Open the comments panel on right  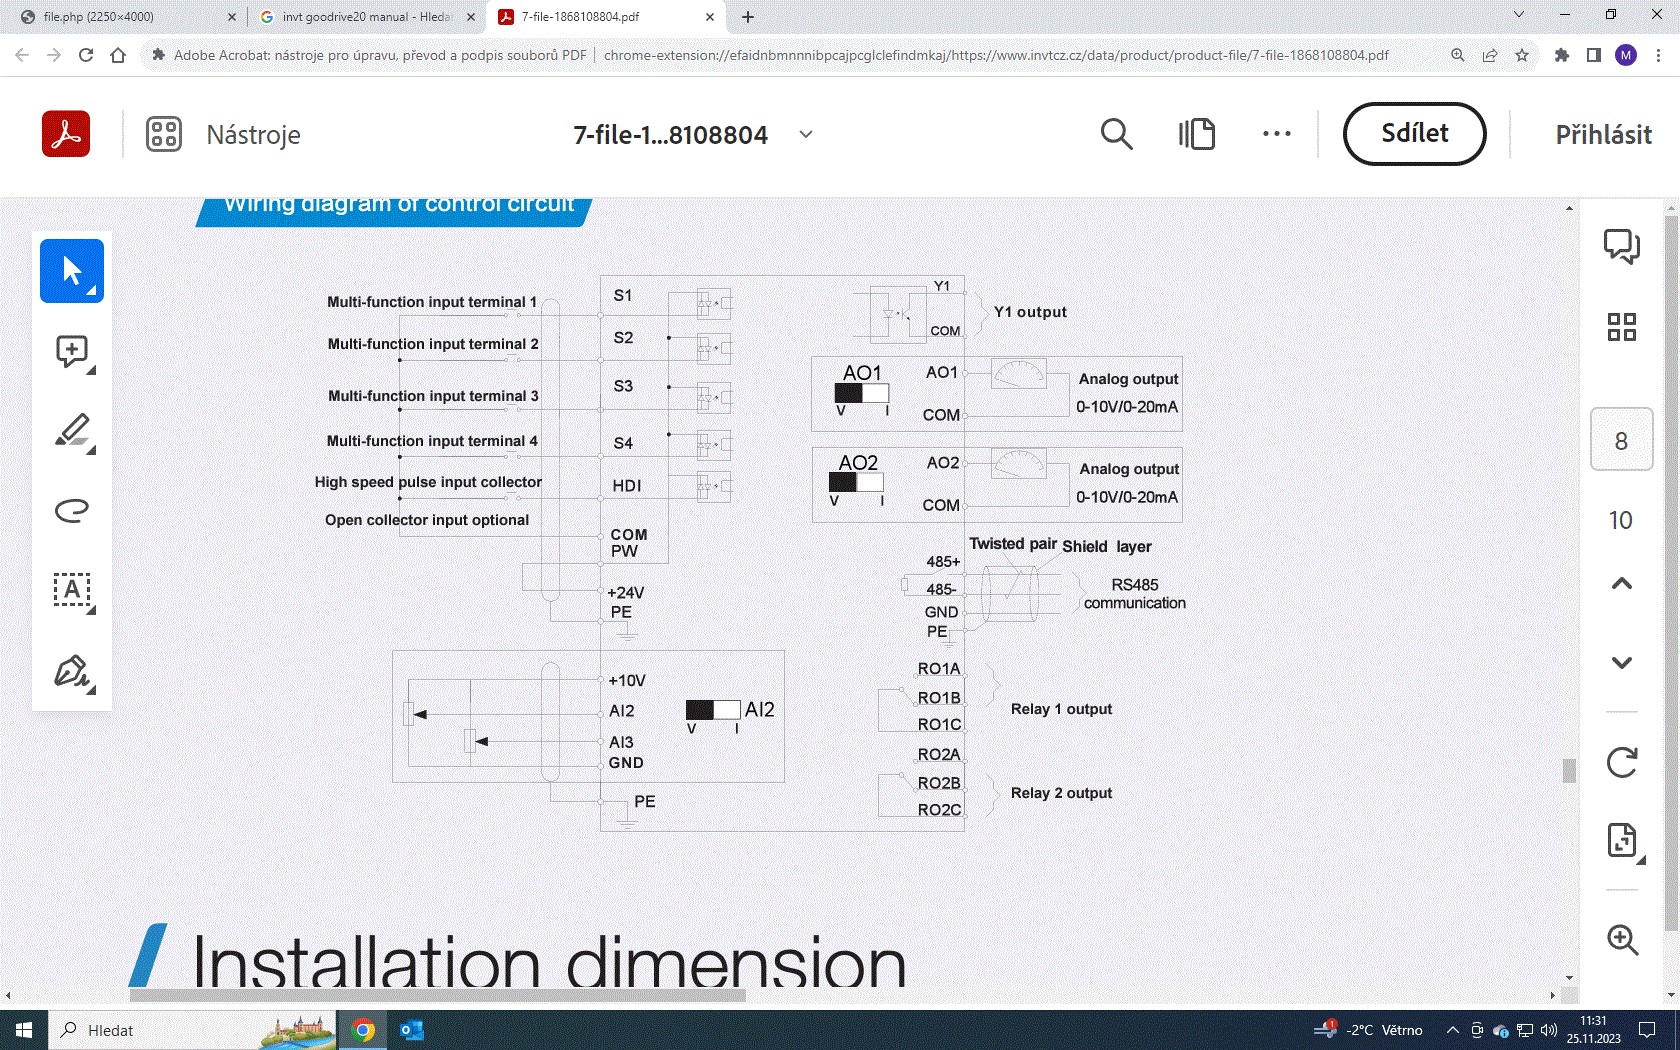[x=1621, y=246]
